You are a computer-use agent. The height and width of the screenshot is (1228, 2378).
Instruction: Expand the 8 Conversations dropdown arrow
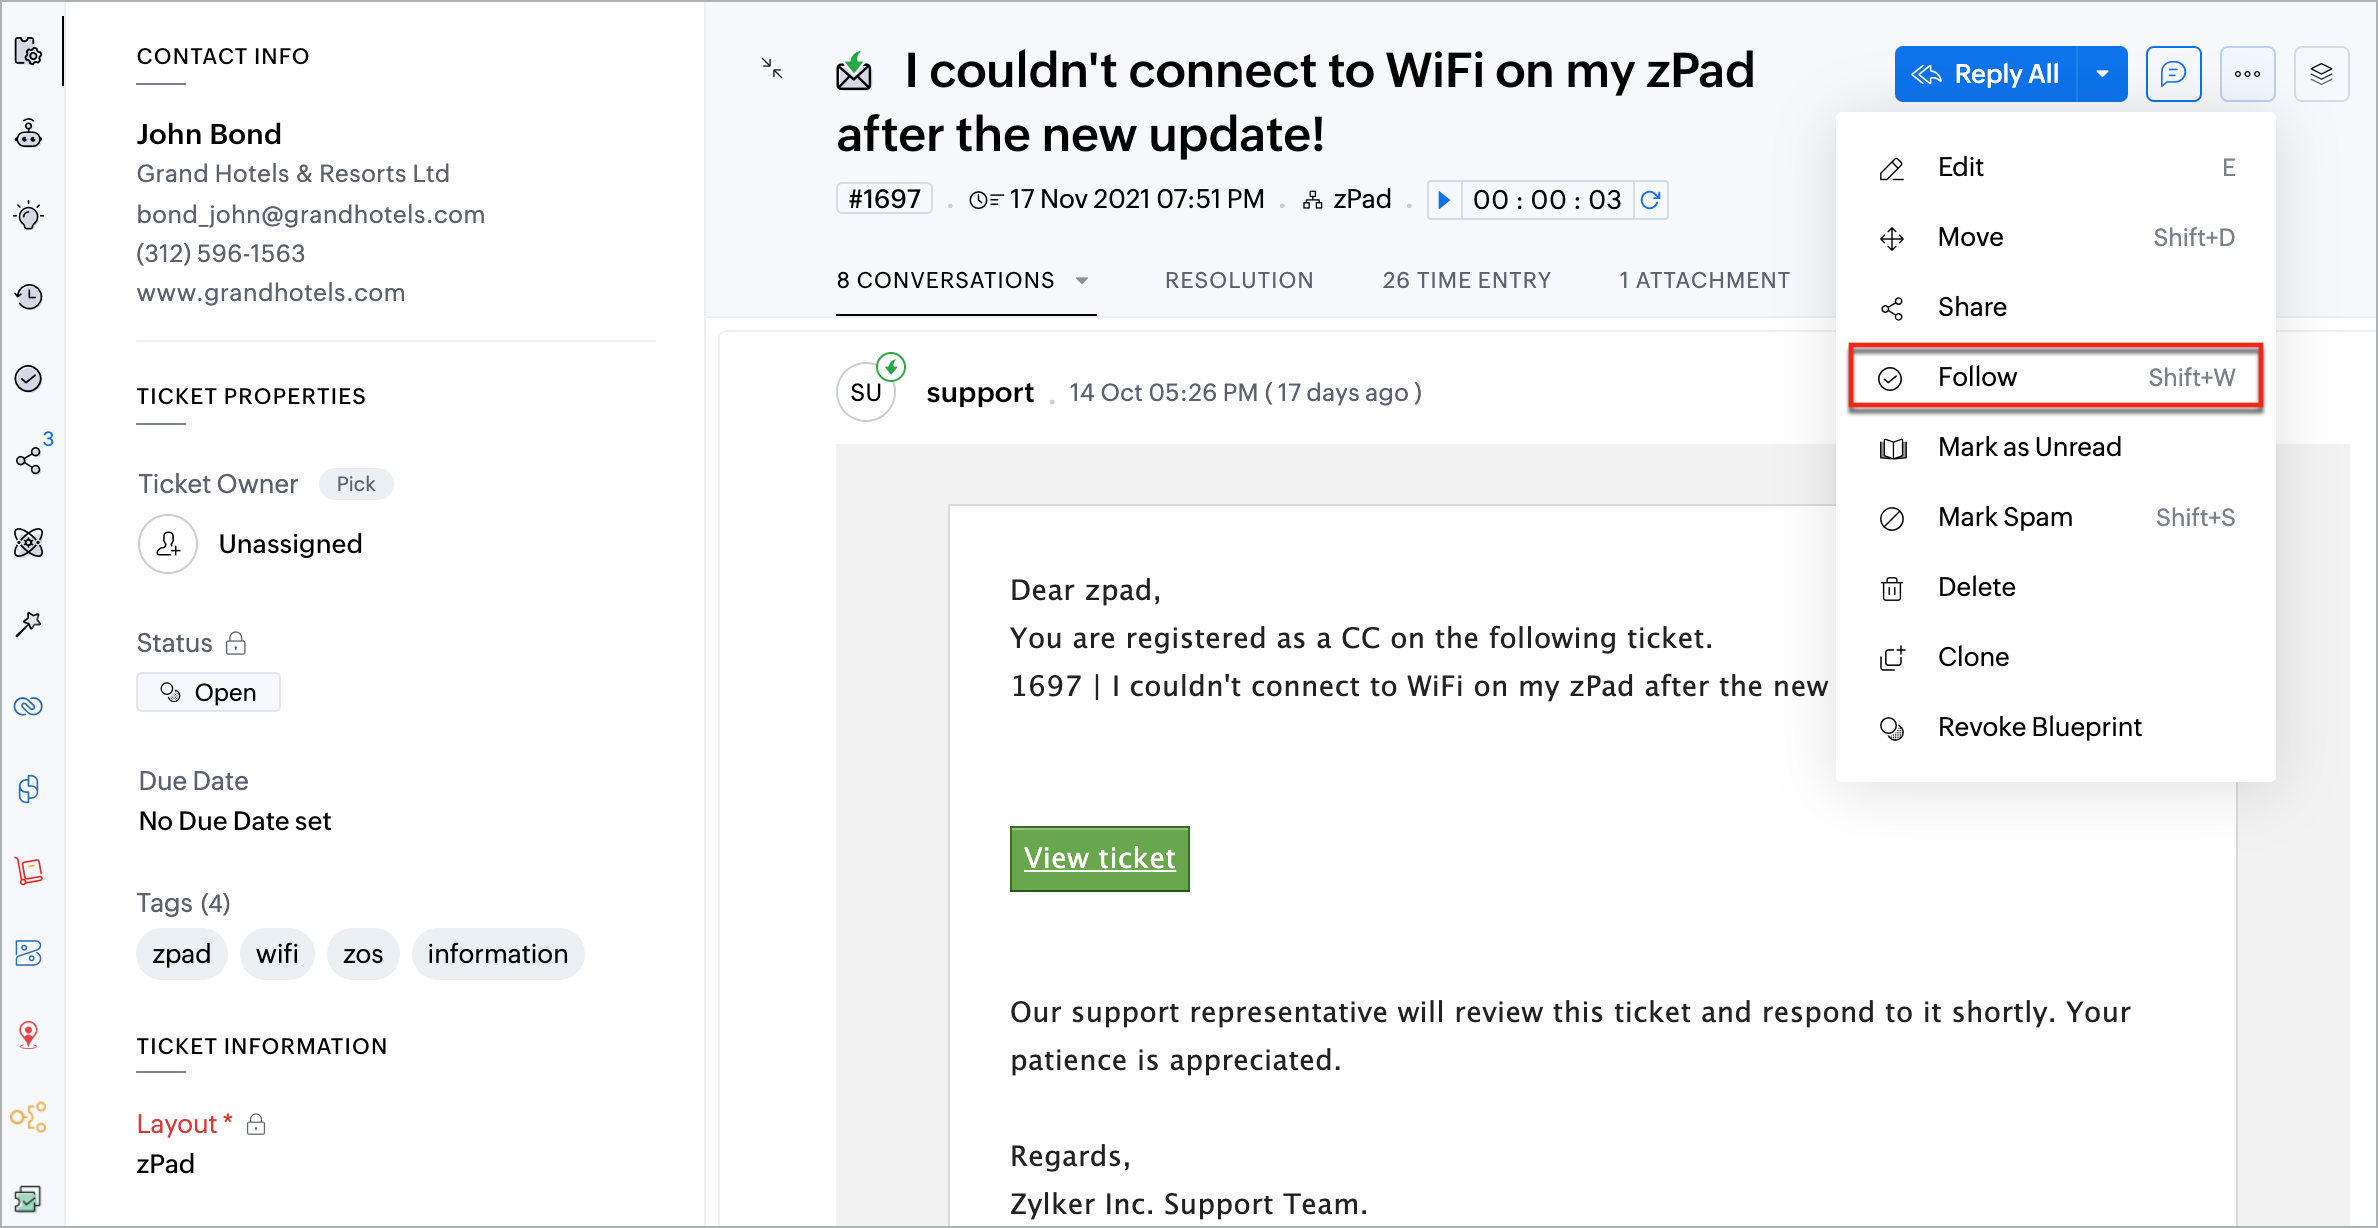(1082, 281)
